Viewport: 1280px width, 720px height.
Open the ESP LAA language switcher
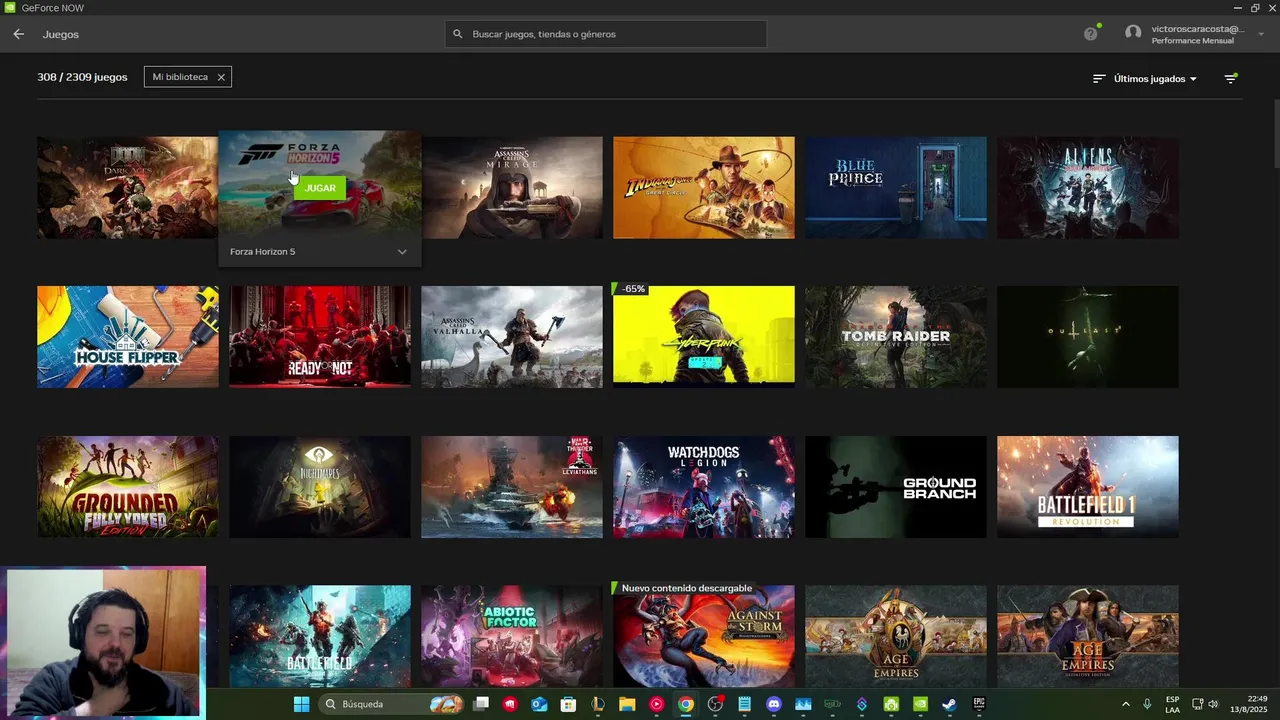point(1172,704)
